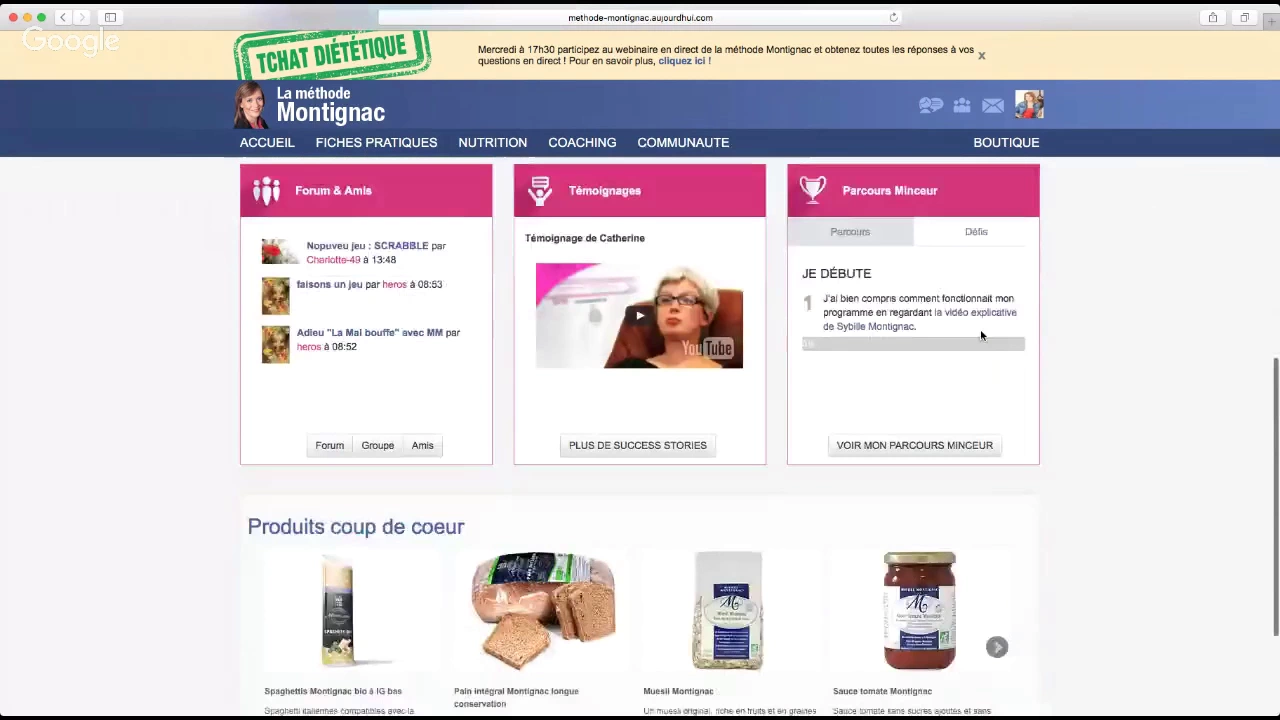The height and width of the screenshot is (720, 1280).
Task: Click the page vertical scrollbar
Action: click(1275, 496)
